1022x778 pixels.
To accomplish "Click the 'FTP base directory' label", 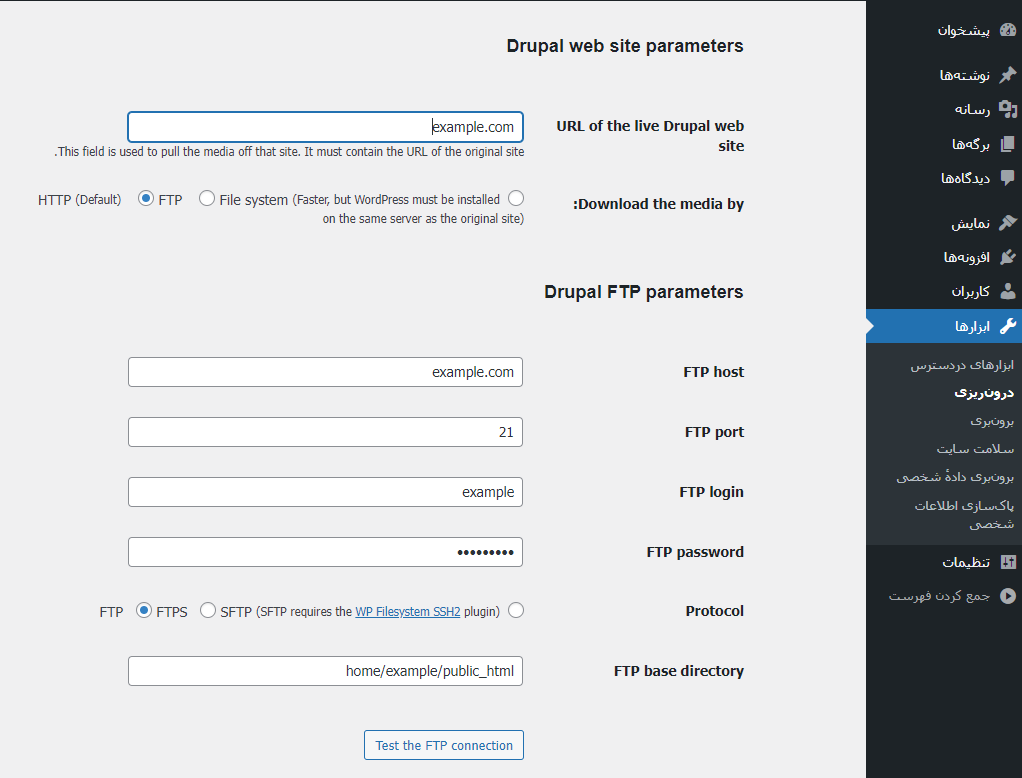I will click(679, 671).
